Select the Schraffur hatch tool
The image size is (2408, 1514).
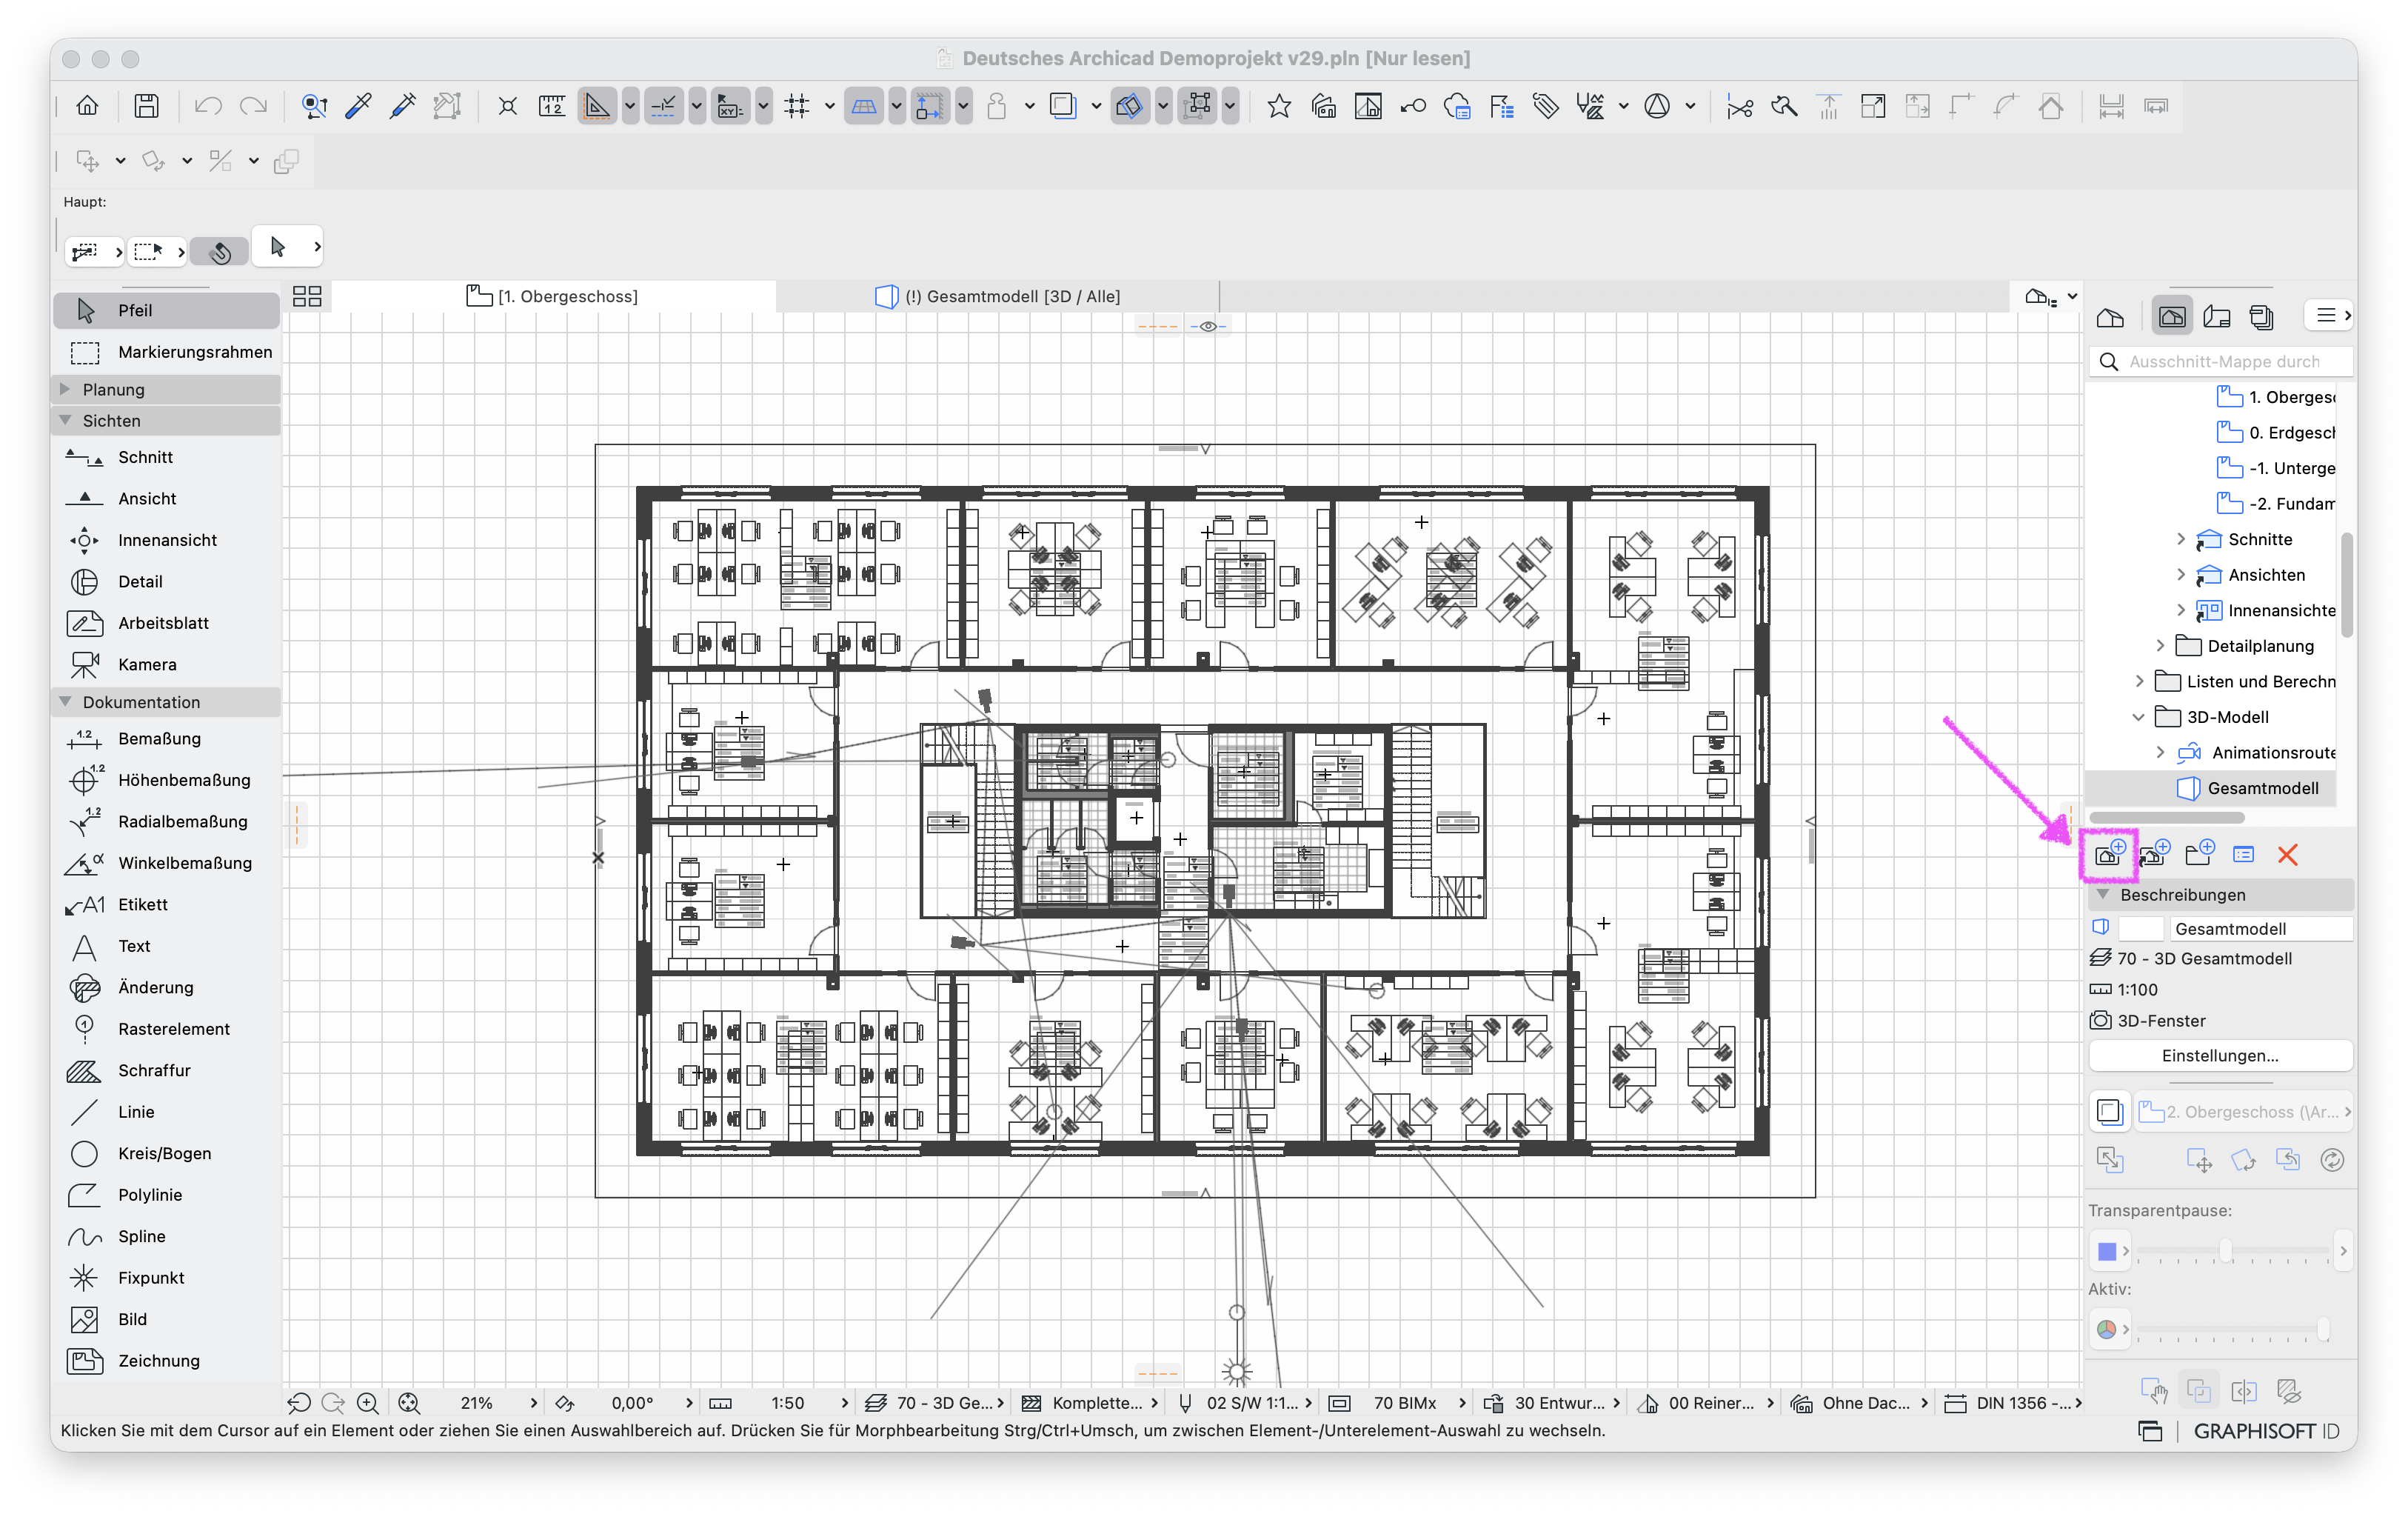pyautogui.click(x=166, y=1070)
